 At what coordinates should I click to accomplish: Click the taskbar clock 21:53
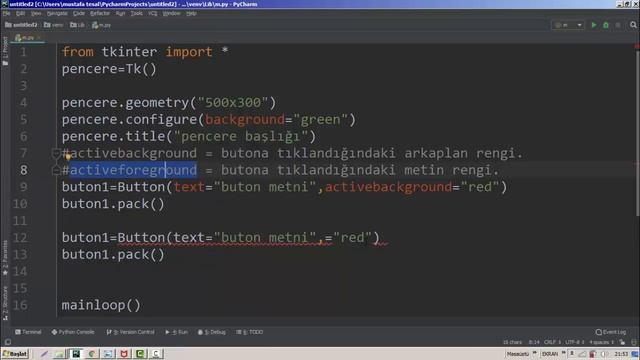click(621, 353)
